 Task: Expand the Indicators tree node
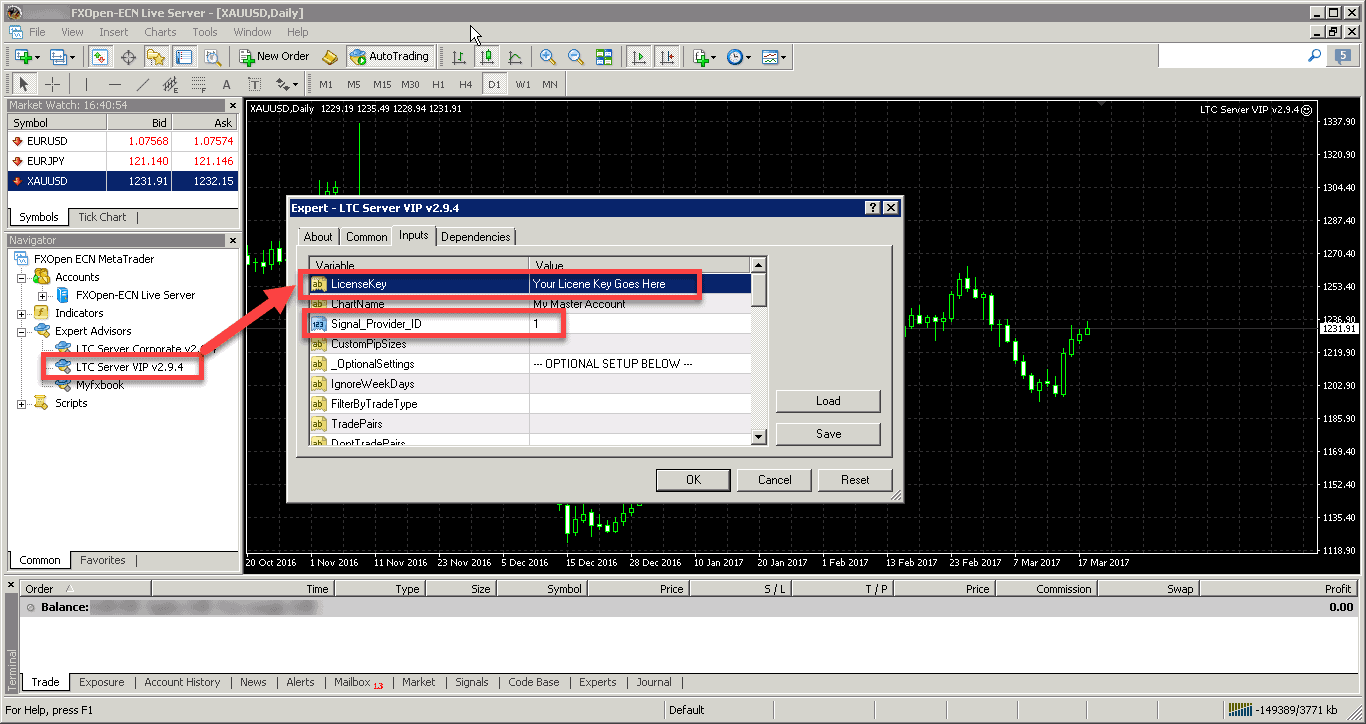[22, 313]
